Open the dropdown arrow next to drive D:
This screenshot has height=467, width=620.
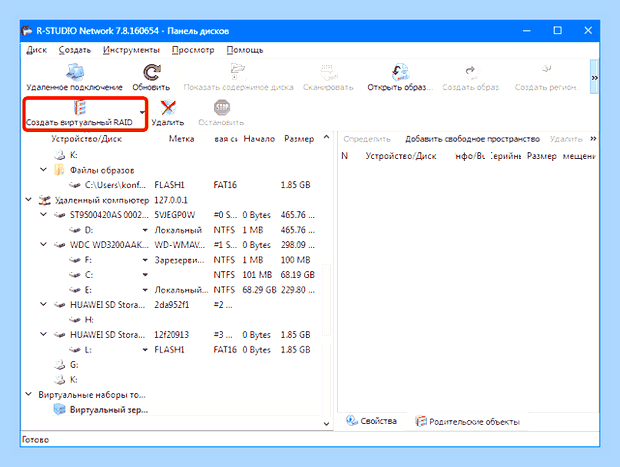tap(145, 230)
